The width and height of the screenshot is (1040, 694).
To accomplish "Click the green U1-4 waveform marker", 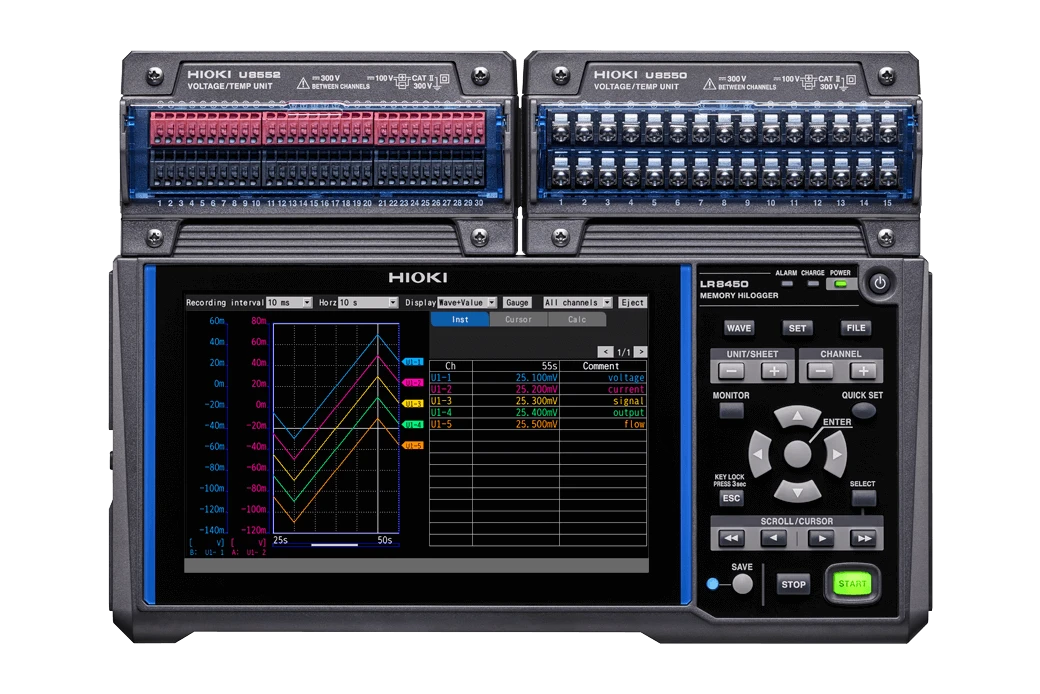I will point(413,425).
